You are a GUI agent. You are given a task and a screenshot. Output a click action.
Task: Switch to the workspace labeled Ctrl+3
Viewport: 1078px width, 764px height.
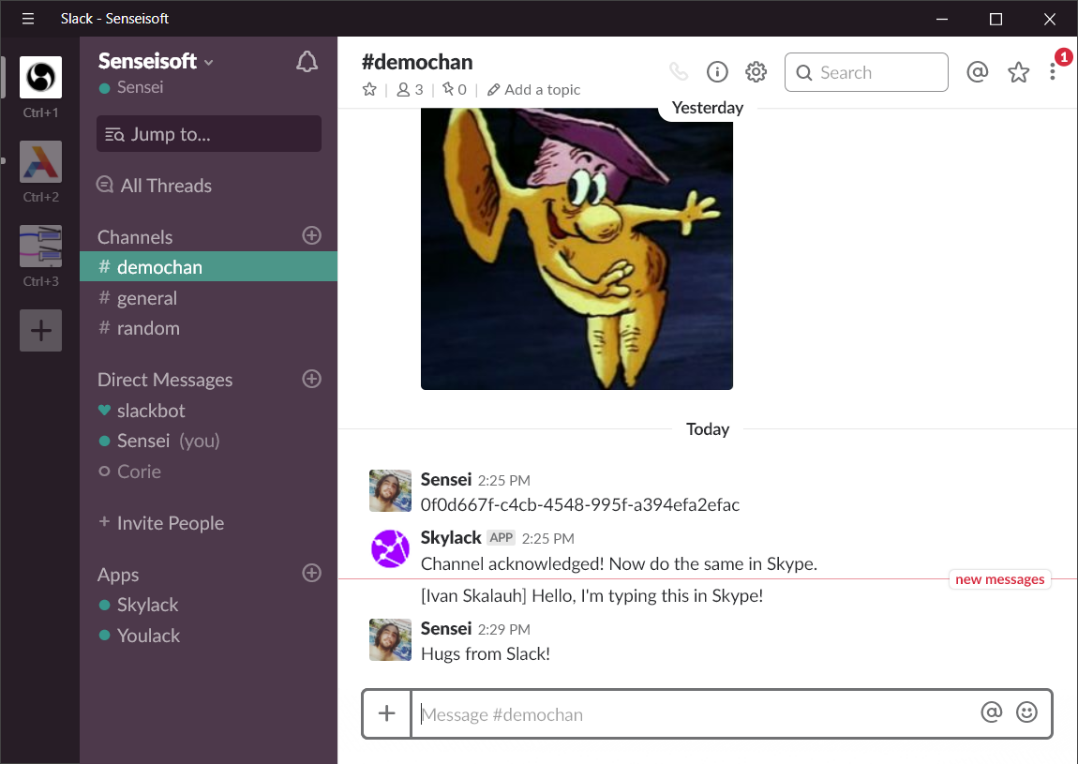coord(41,246)
